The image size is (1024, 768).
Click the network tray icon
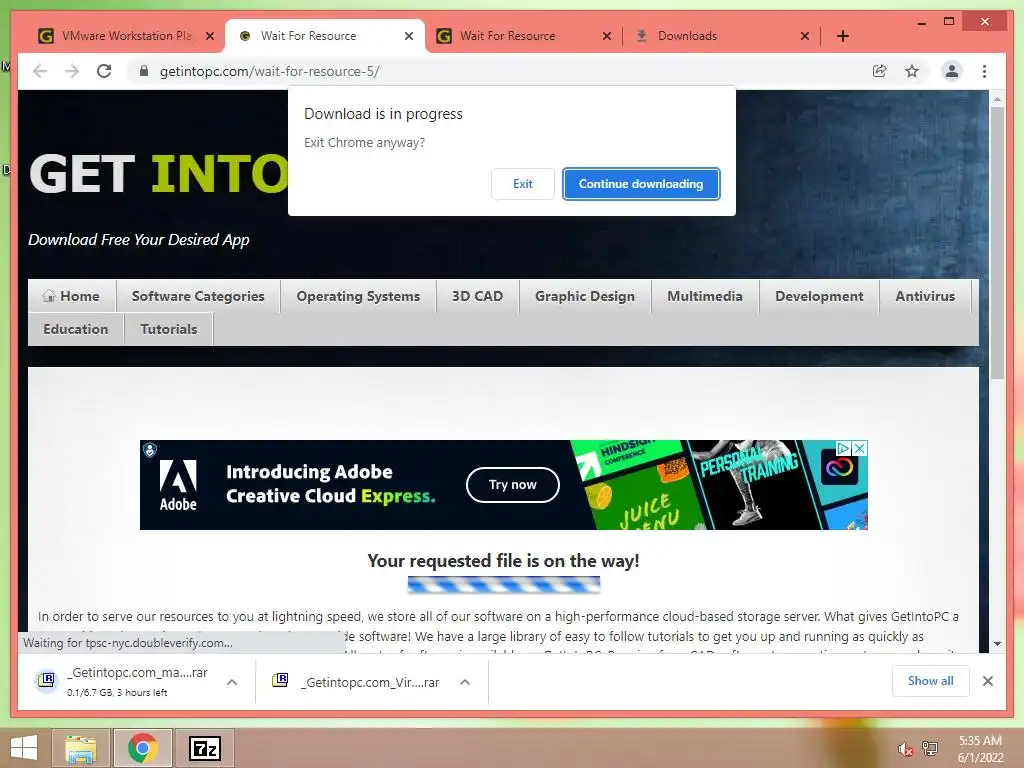coord(930,748)
